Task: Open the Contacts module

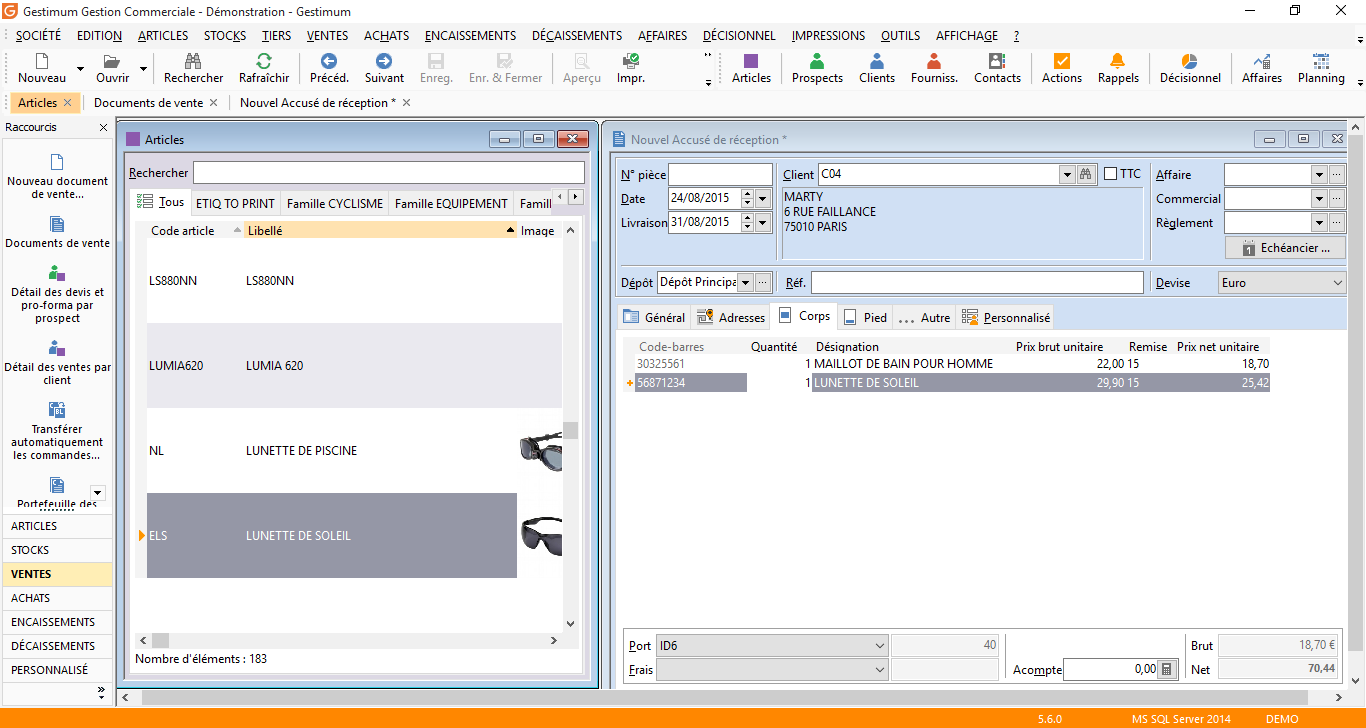Action: 997,61
